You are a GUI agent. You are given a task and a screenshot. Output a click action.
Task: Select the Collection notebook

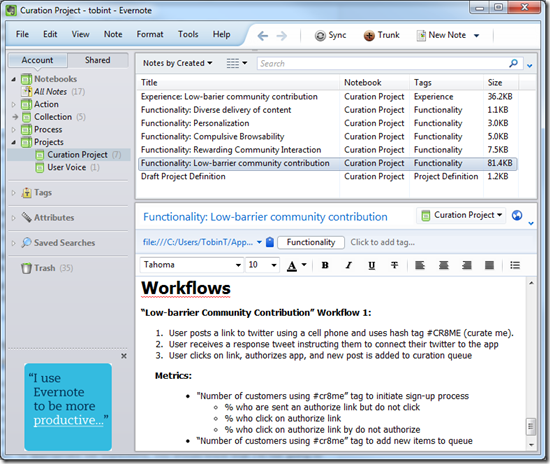click(53, 117)
